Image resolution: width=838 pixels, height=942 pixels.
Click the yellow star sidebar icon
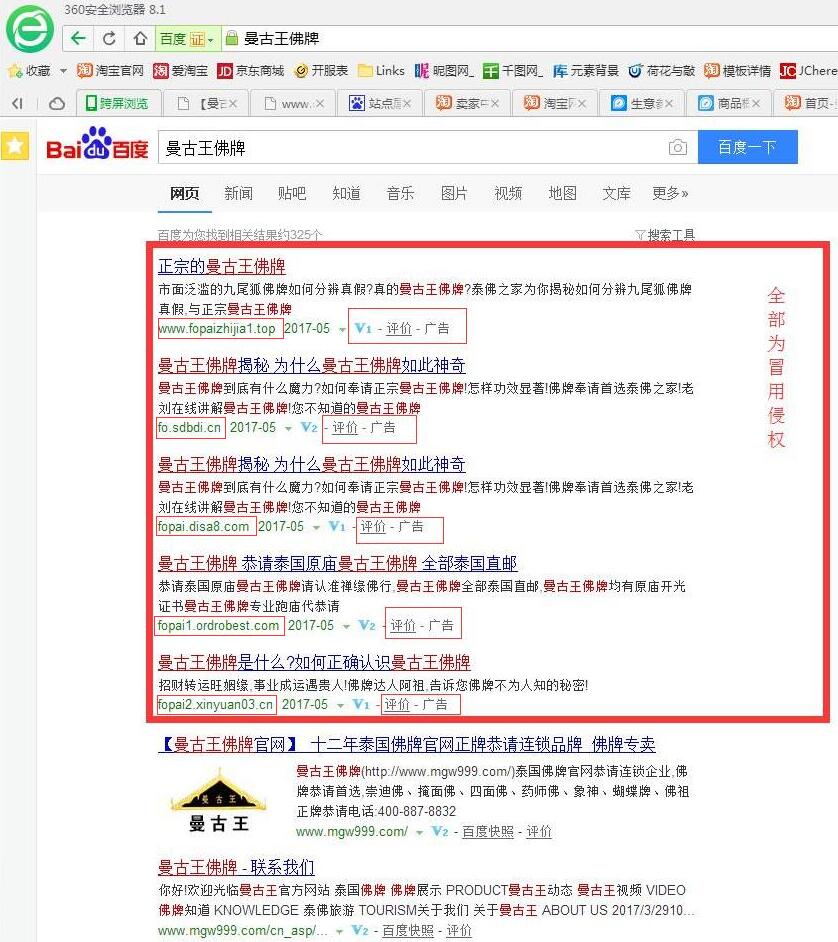[x=15, y=146]
